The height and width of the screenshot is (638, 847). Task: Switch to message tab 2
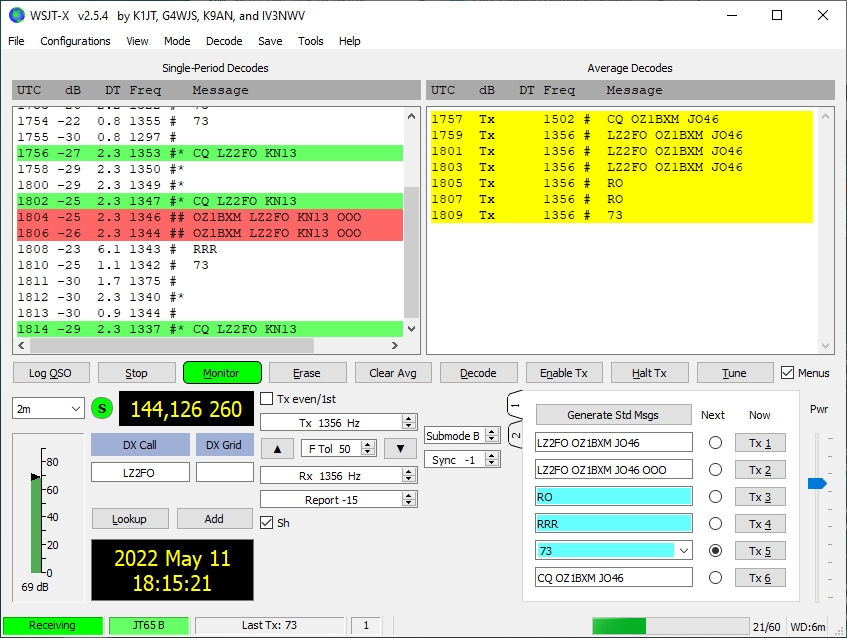click(x=515, y=435)
